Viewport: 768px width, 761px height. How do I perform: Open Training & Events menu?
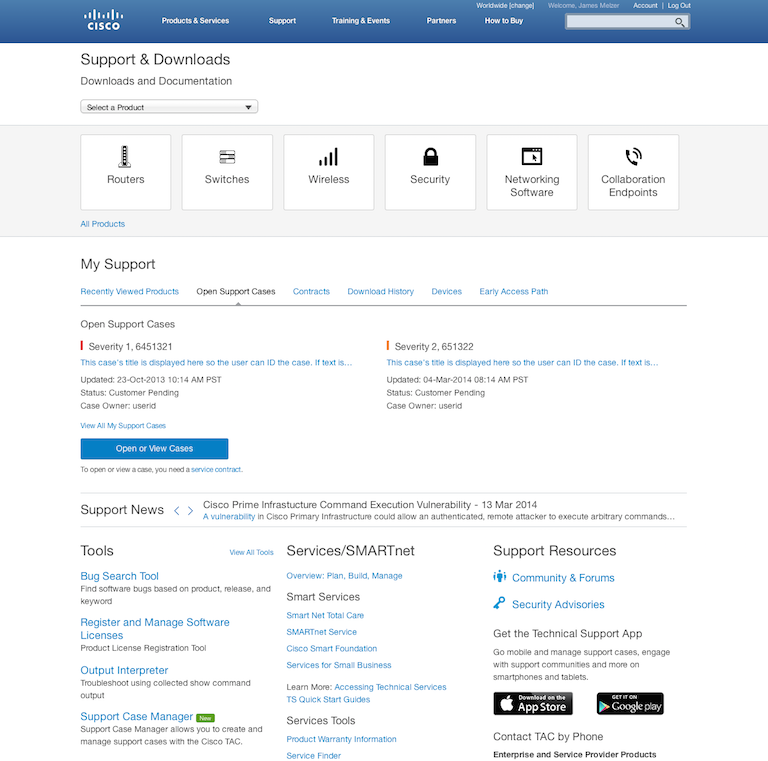pos(361,21)
